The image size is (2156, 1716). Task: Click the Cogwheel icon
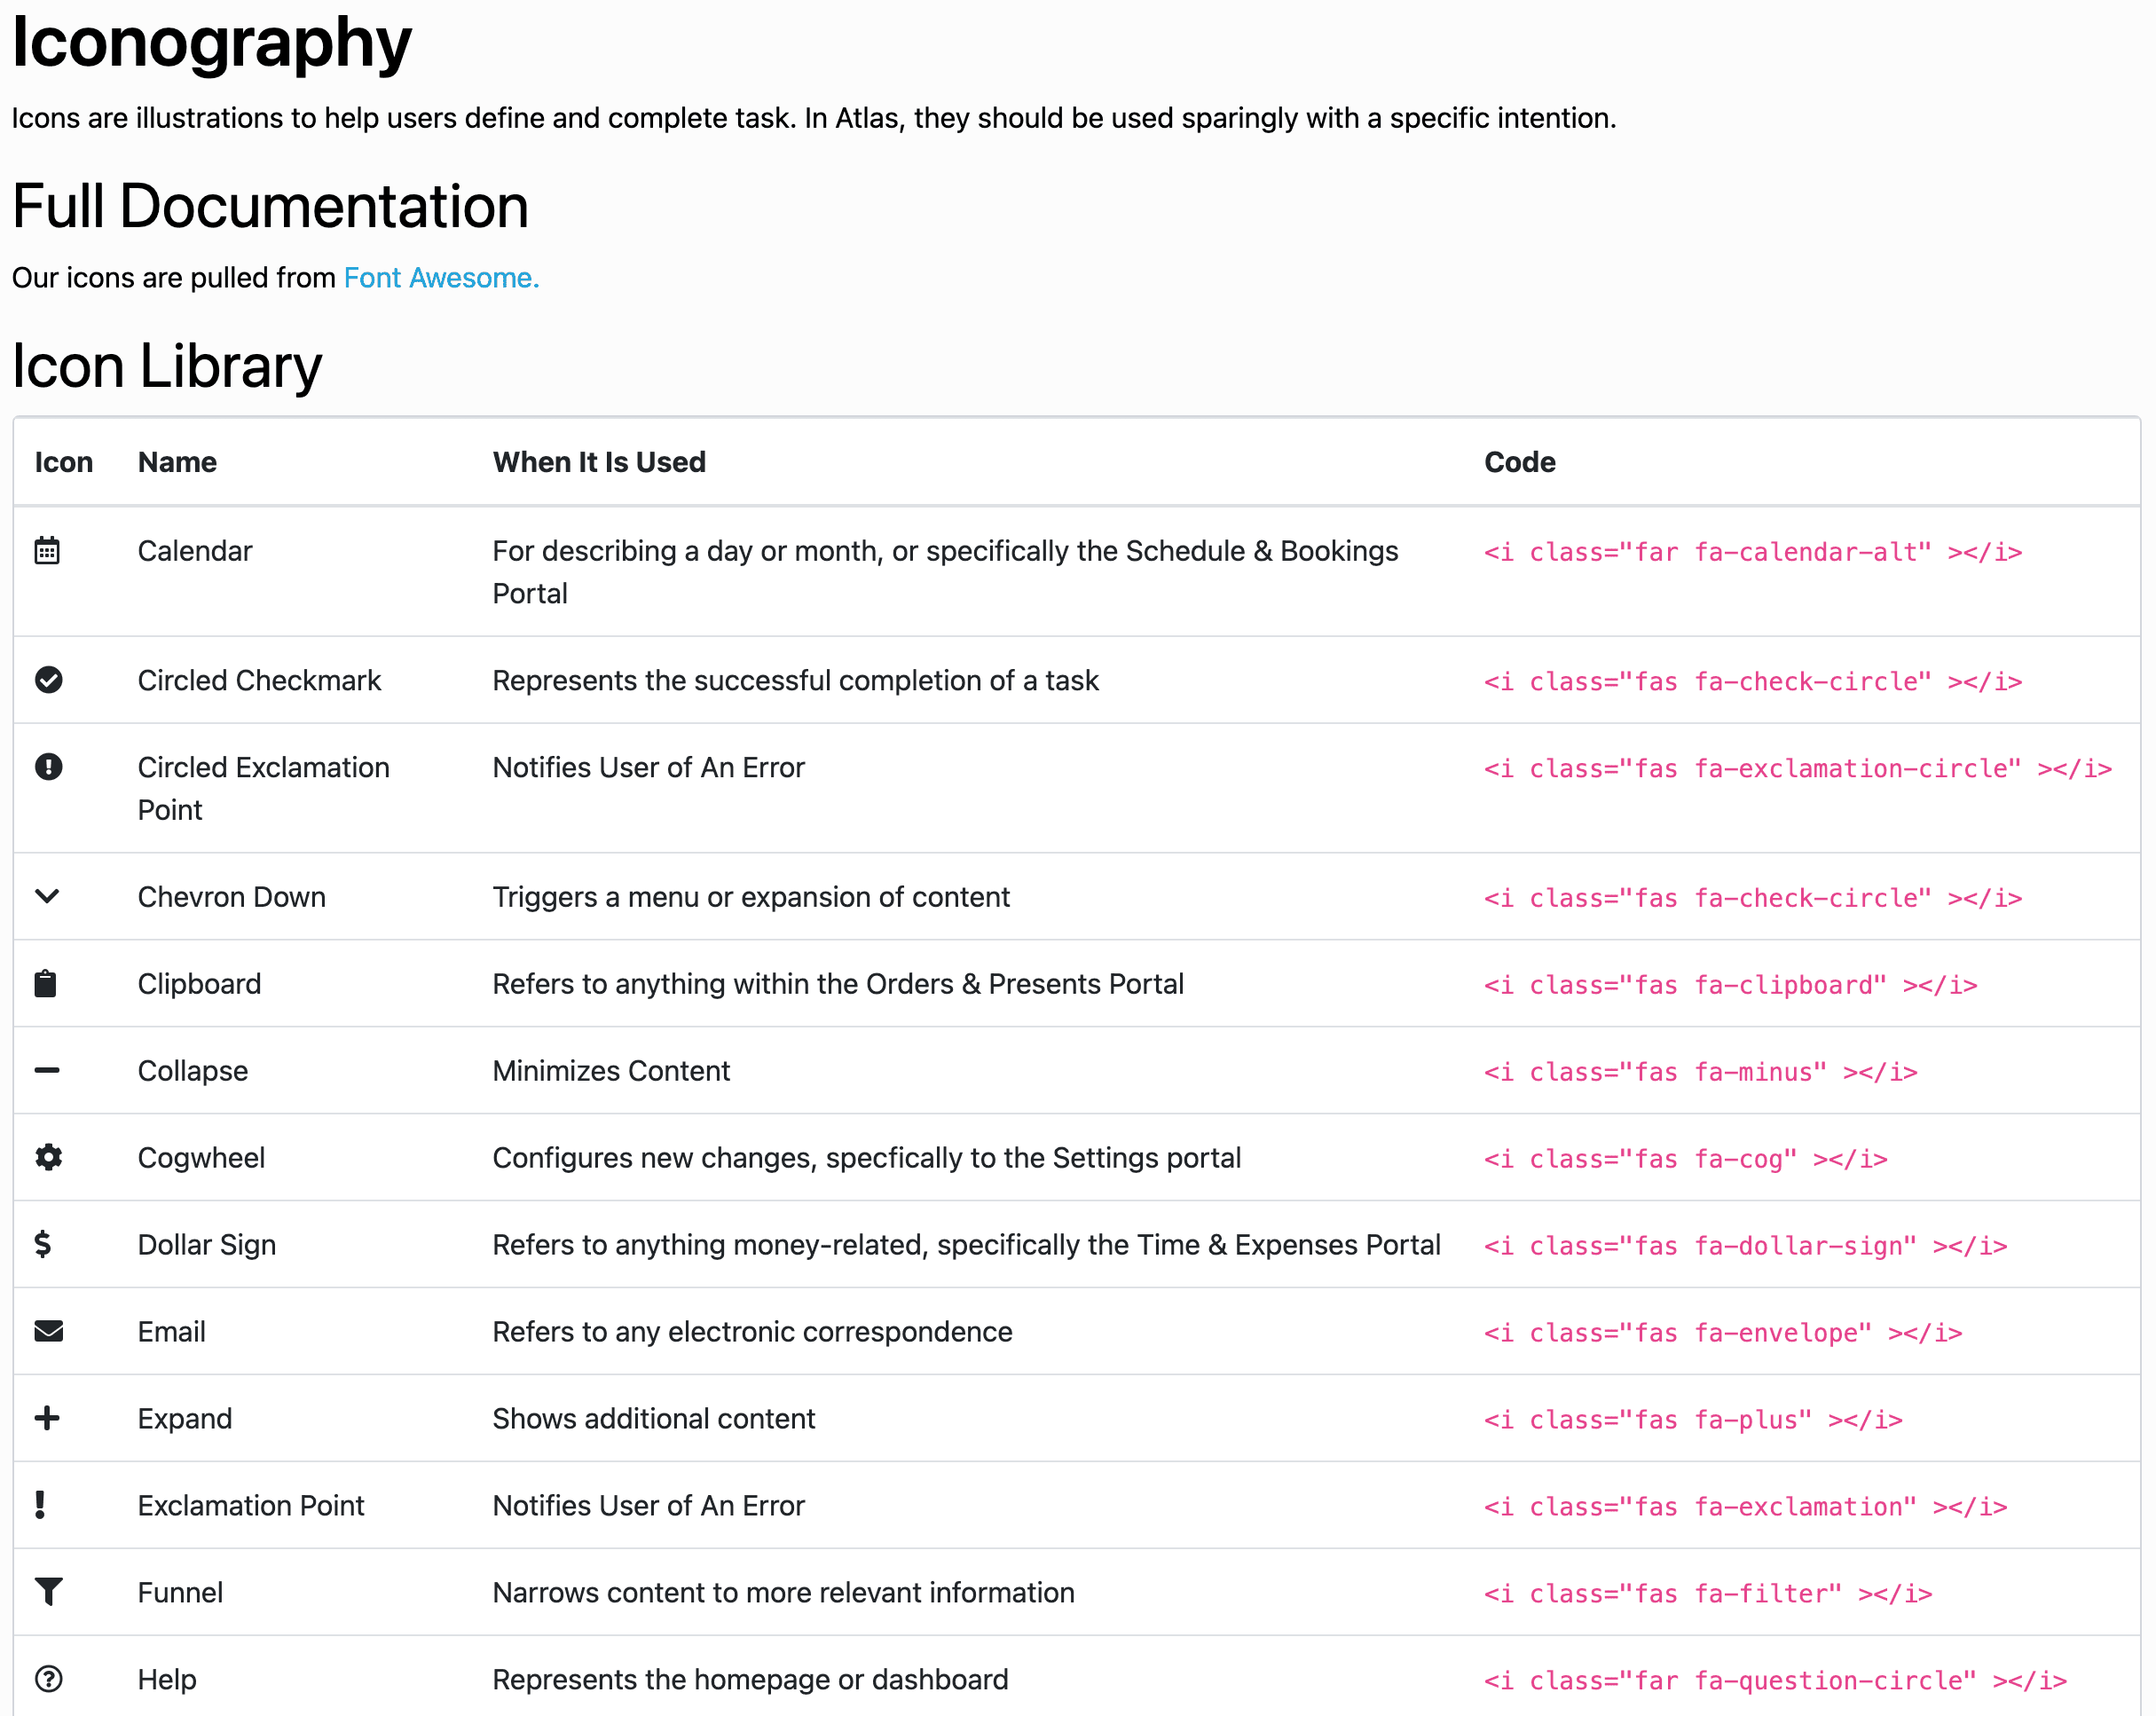click(48, 1157)
